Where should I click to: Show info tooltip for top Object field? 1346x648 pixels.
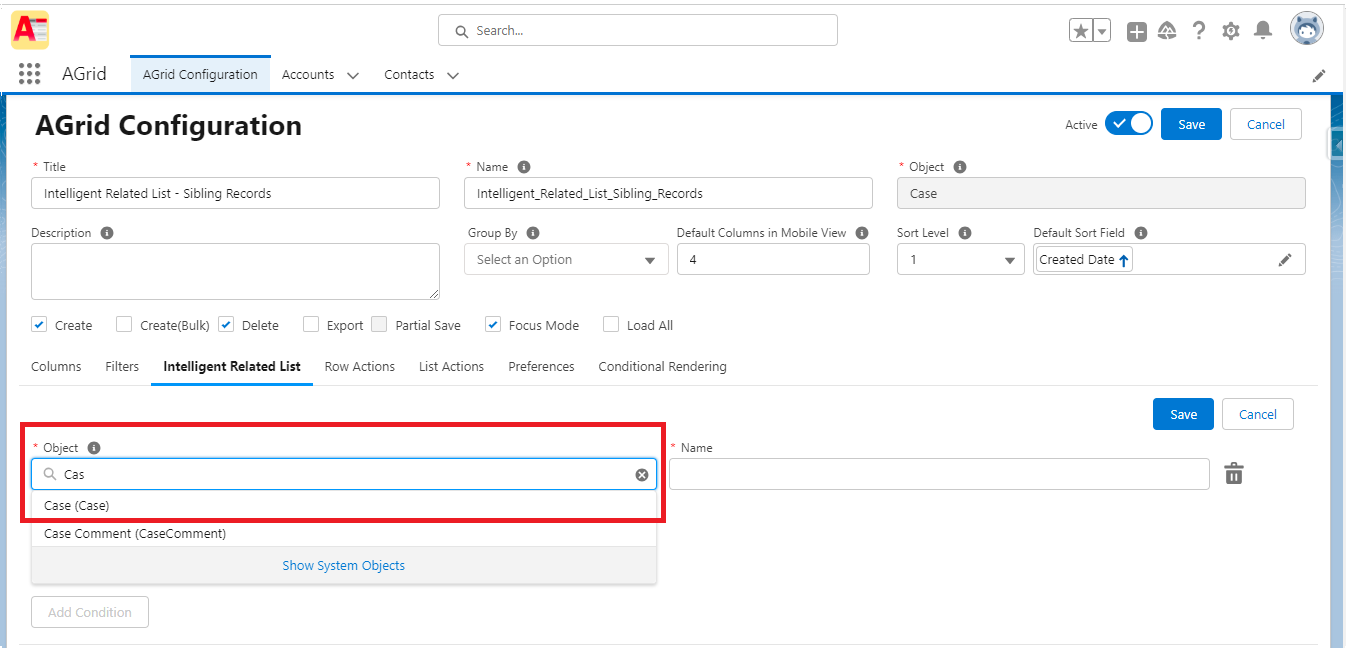pos(960,167)
